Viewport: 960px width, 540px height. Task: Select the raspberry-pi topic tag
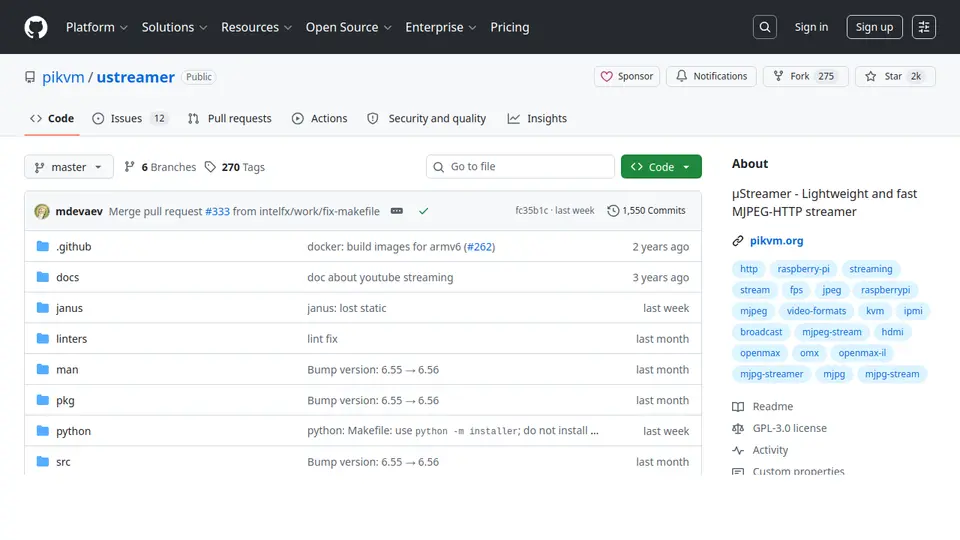pyautogui.click(x=803, y=269)
